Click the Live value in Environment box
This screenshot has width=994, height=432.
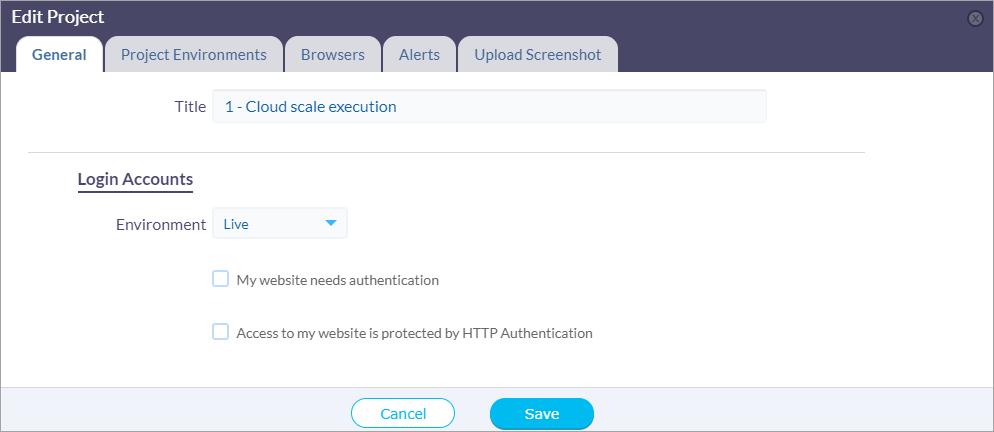236,224
